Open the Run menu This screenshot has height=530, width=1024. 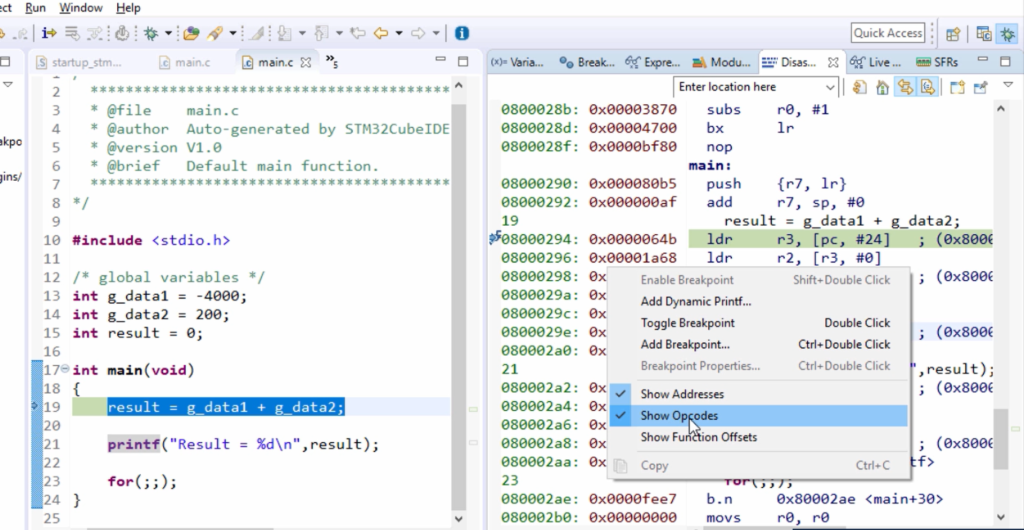click(35, 8)
